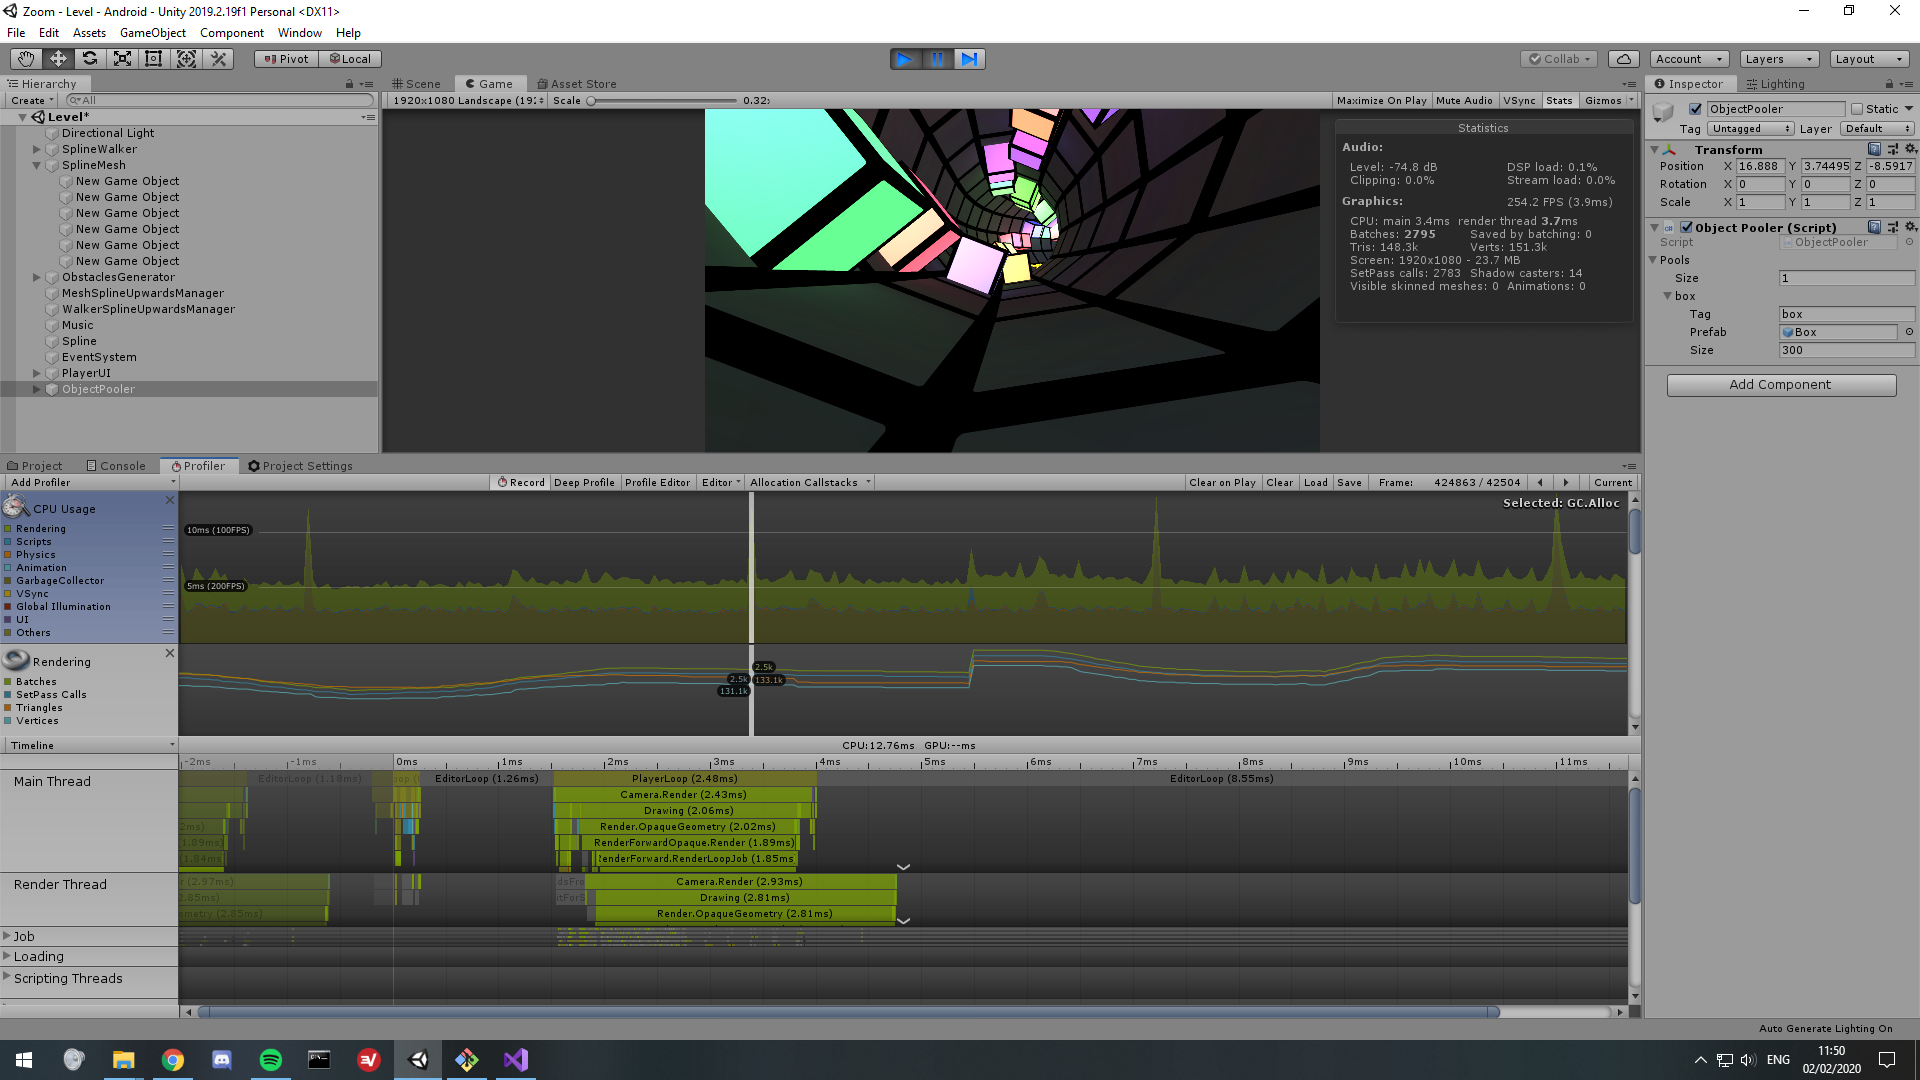
Task: Click the Play button
Action: (x=905, y=59)
